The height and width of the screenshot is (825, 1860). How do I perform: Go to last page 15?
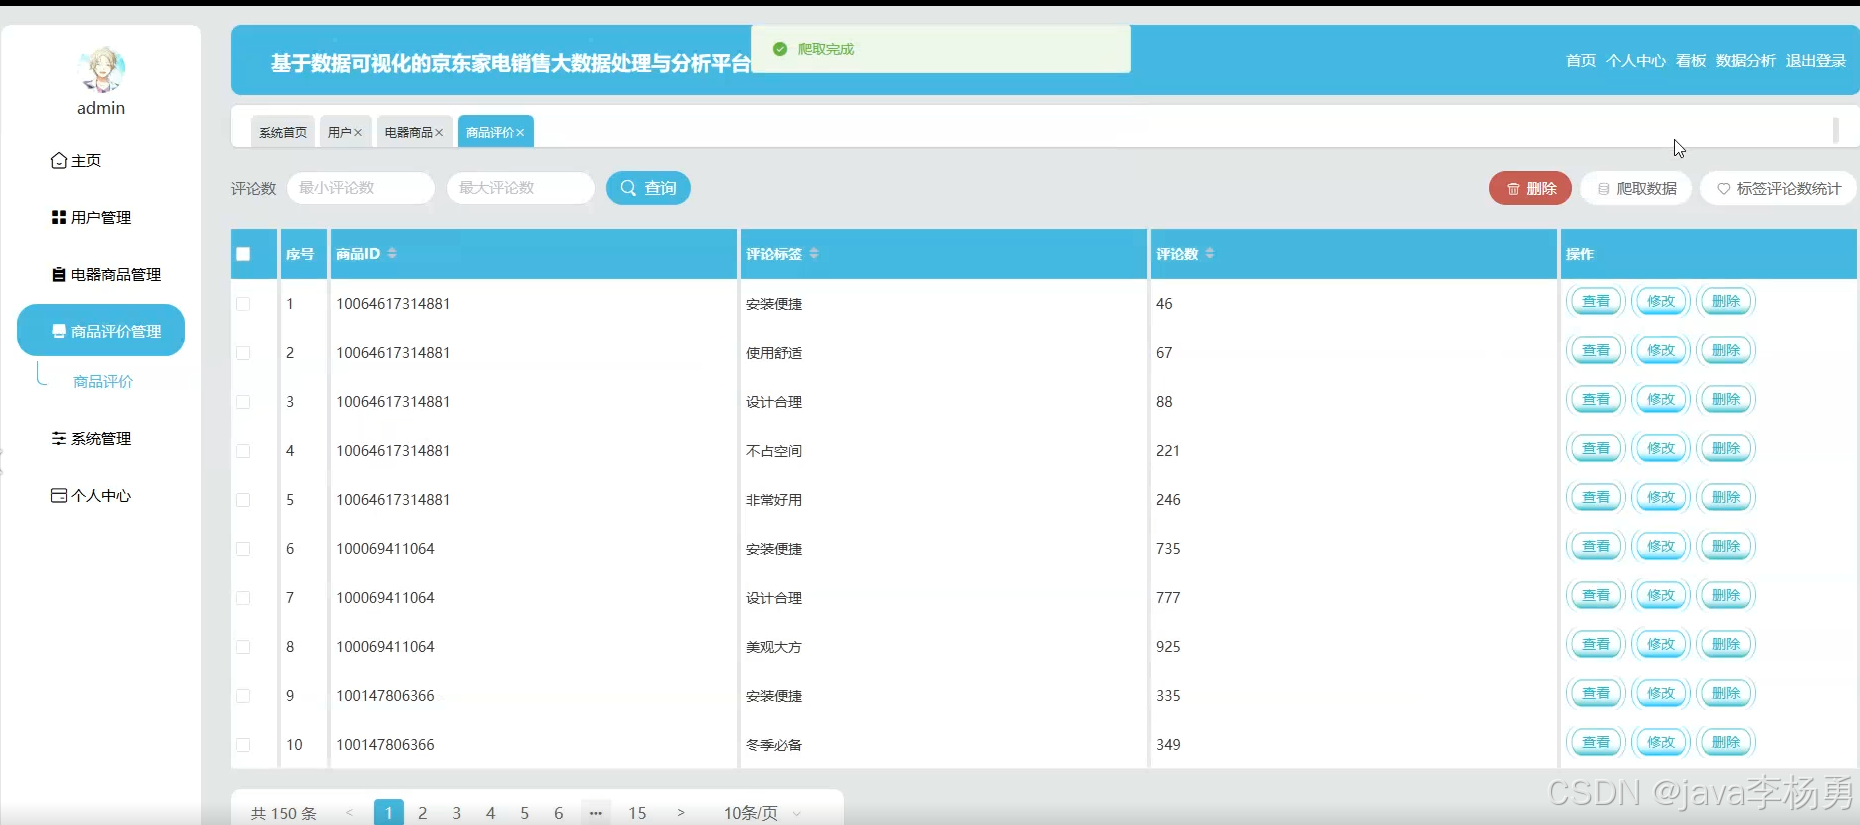pyautogui.click(x=637, y=813)
